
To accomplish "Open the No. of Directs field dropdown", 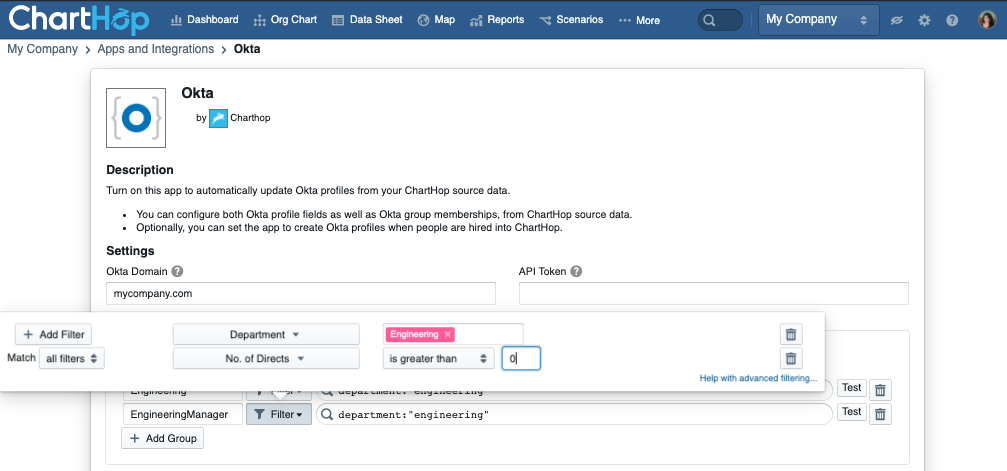I will tap(266, 359).
